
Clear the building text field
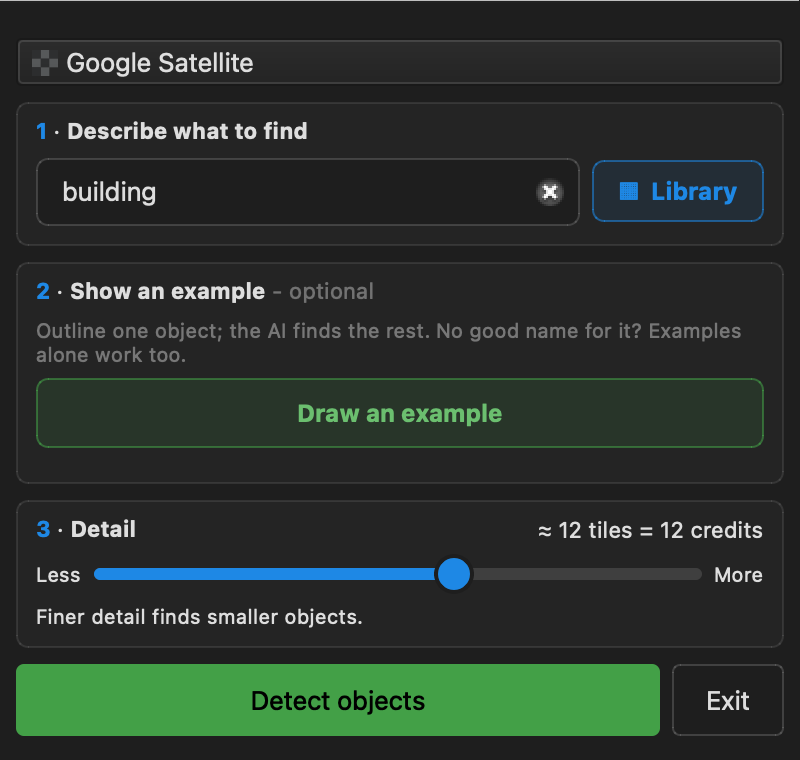(x=549, y=192)
